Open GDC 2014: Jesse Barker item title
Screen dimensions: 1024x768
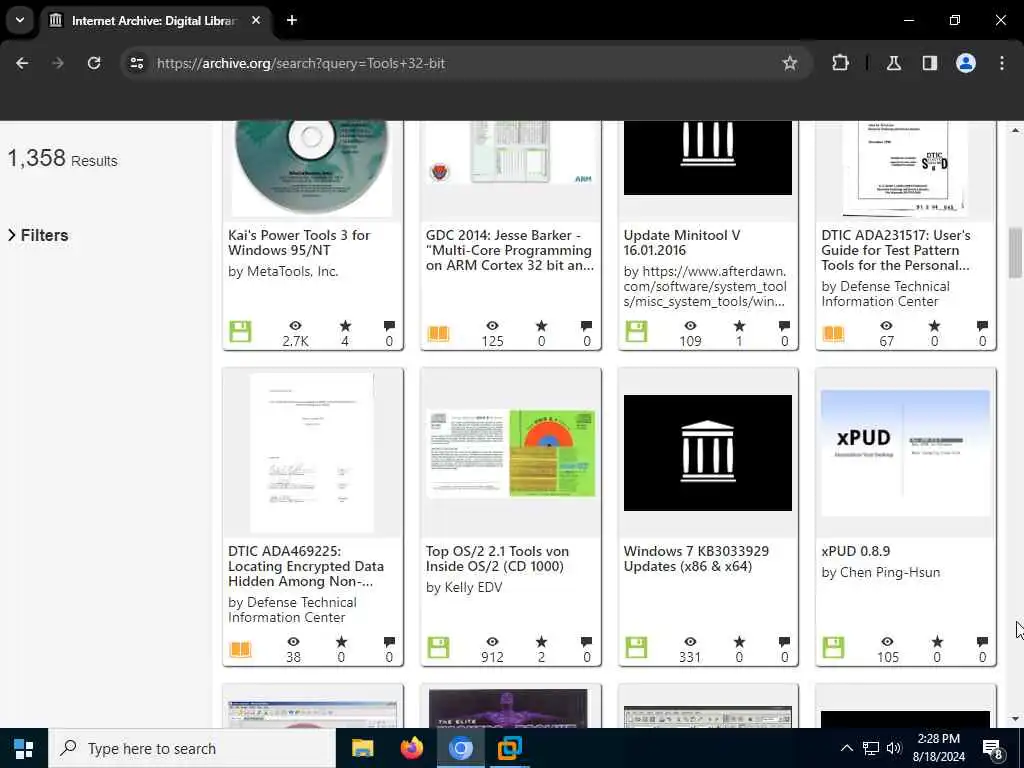coord(509,250)
